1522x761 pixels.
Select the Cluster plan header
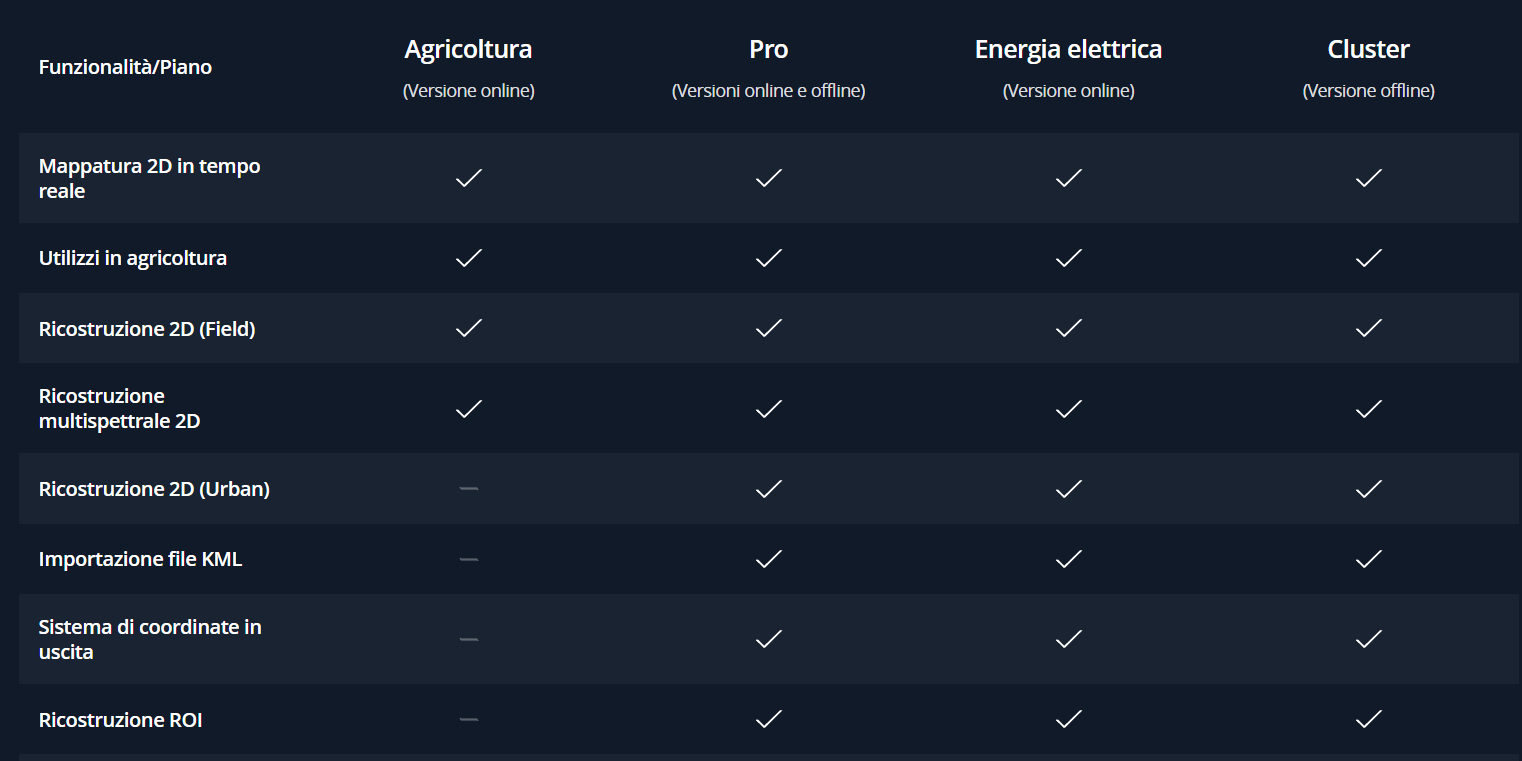point(1368,49)
